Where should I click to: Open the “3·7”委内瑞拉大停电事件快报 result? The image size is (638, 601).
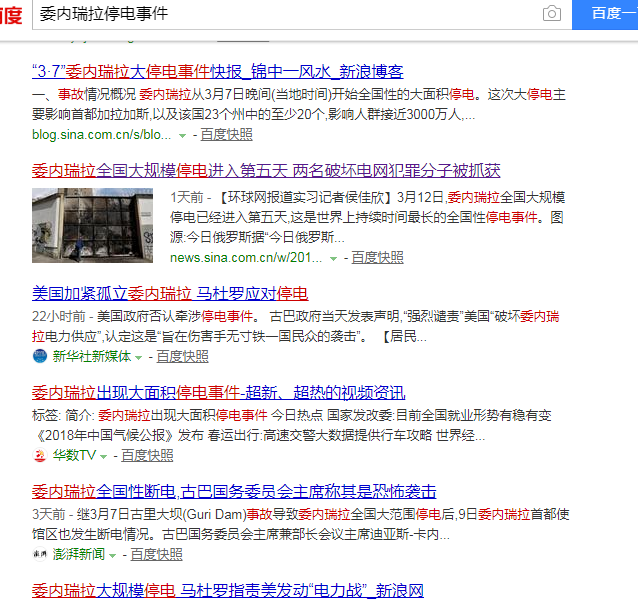click(218, 72)
